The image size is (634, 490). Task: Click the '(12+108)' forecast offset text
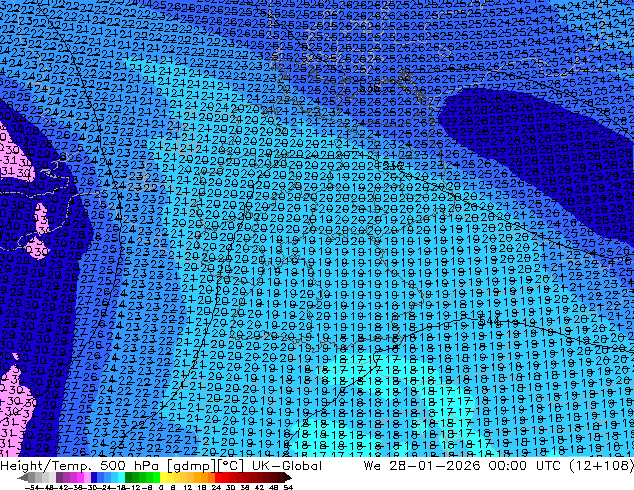(x=601, y=465)
